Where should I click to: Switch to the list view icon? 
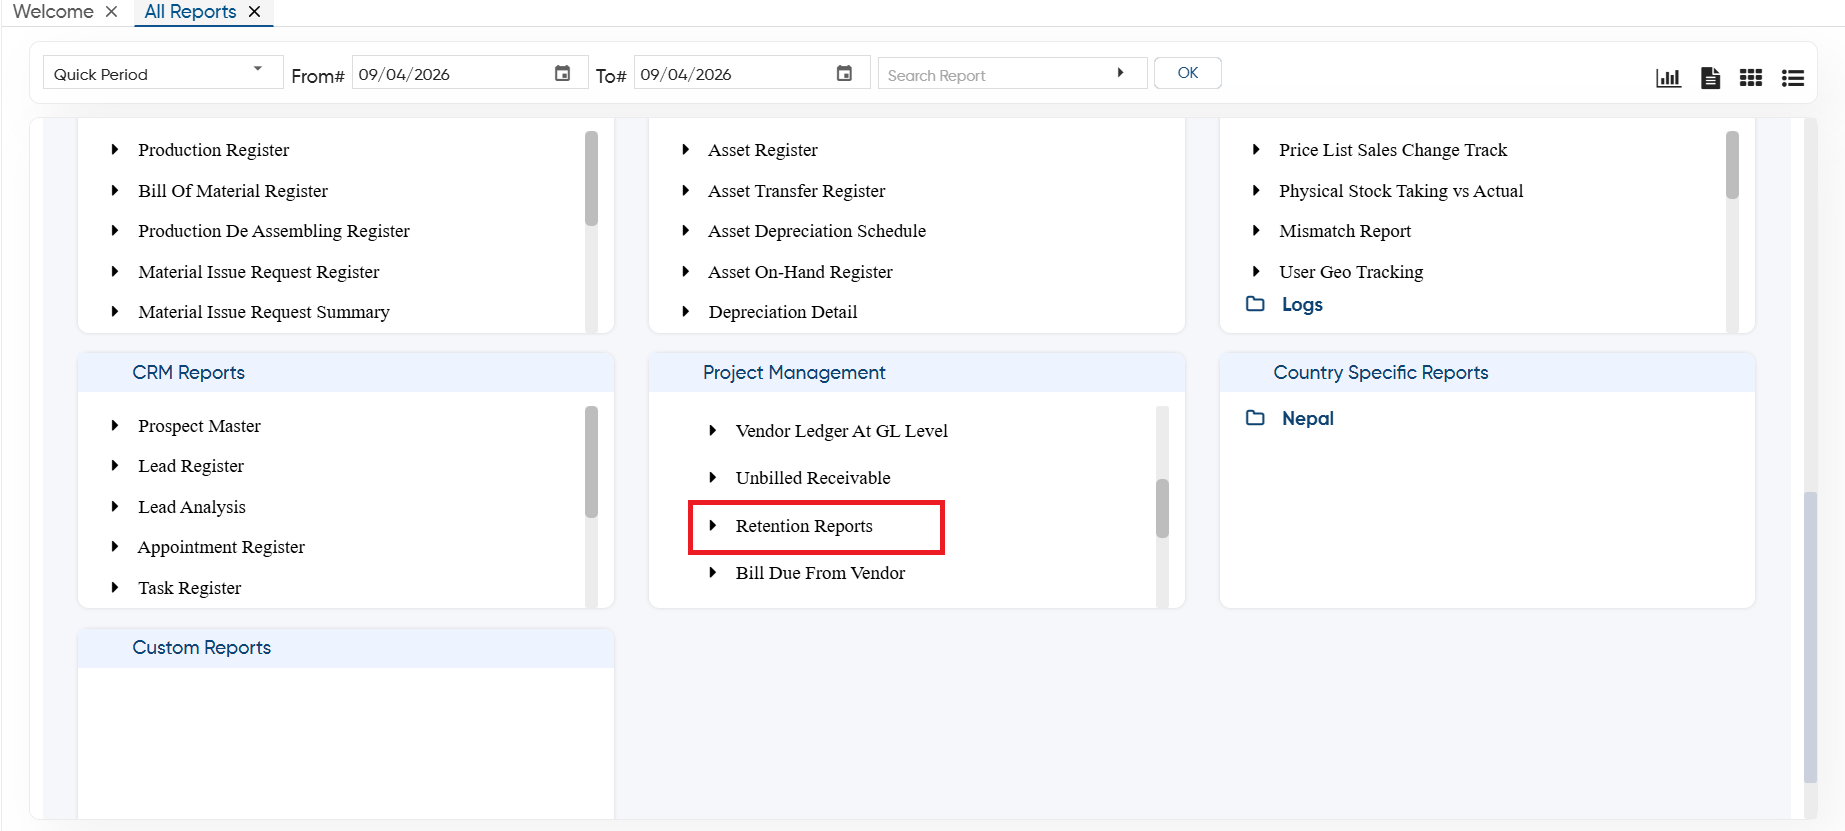1793,77
